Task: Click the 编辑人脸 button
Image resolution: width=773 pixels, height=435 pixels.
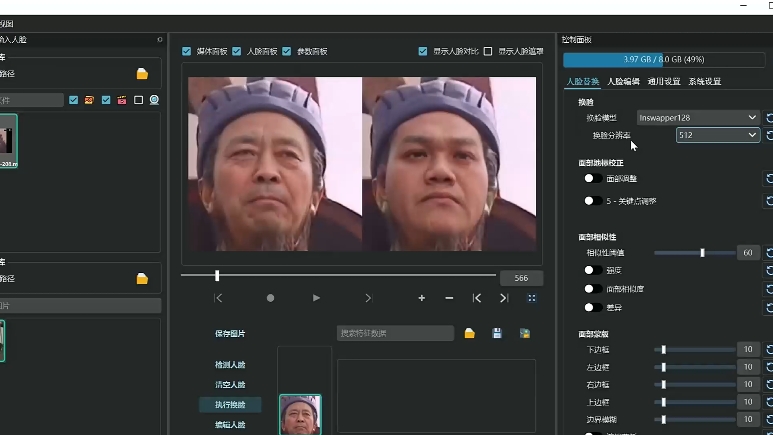Action: click(230, 424)
